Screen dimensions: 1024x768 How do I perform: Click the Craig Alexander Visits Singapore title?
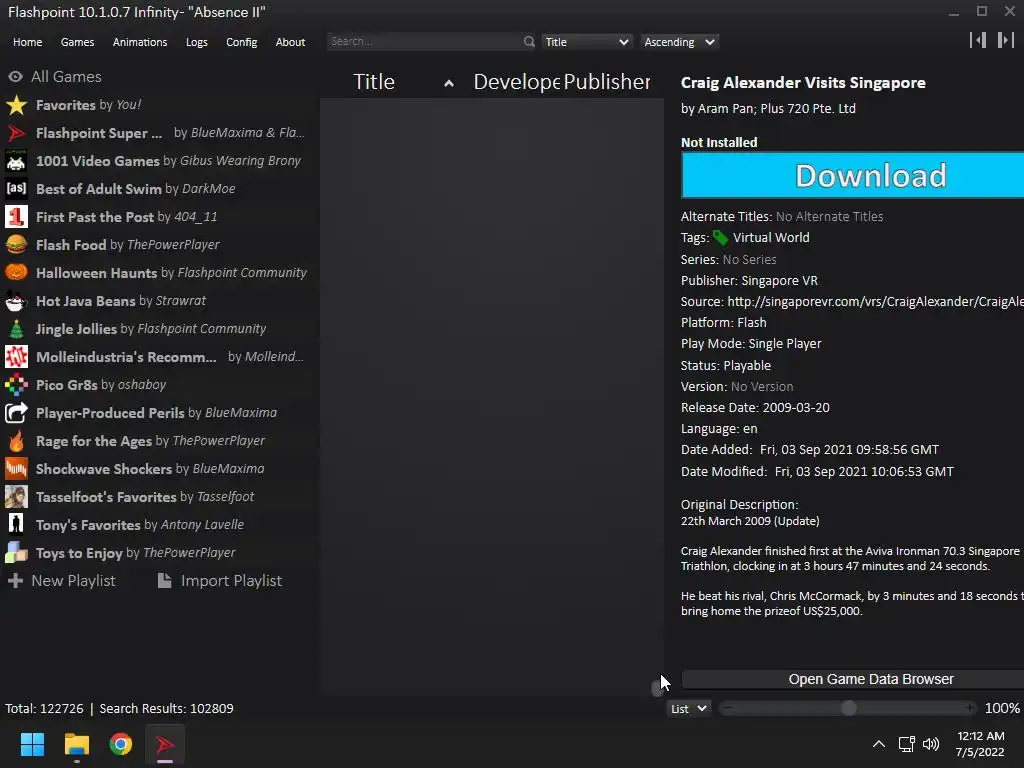pos(803,83)
